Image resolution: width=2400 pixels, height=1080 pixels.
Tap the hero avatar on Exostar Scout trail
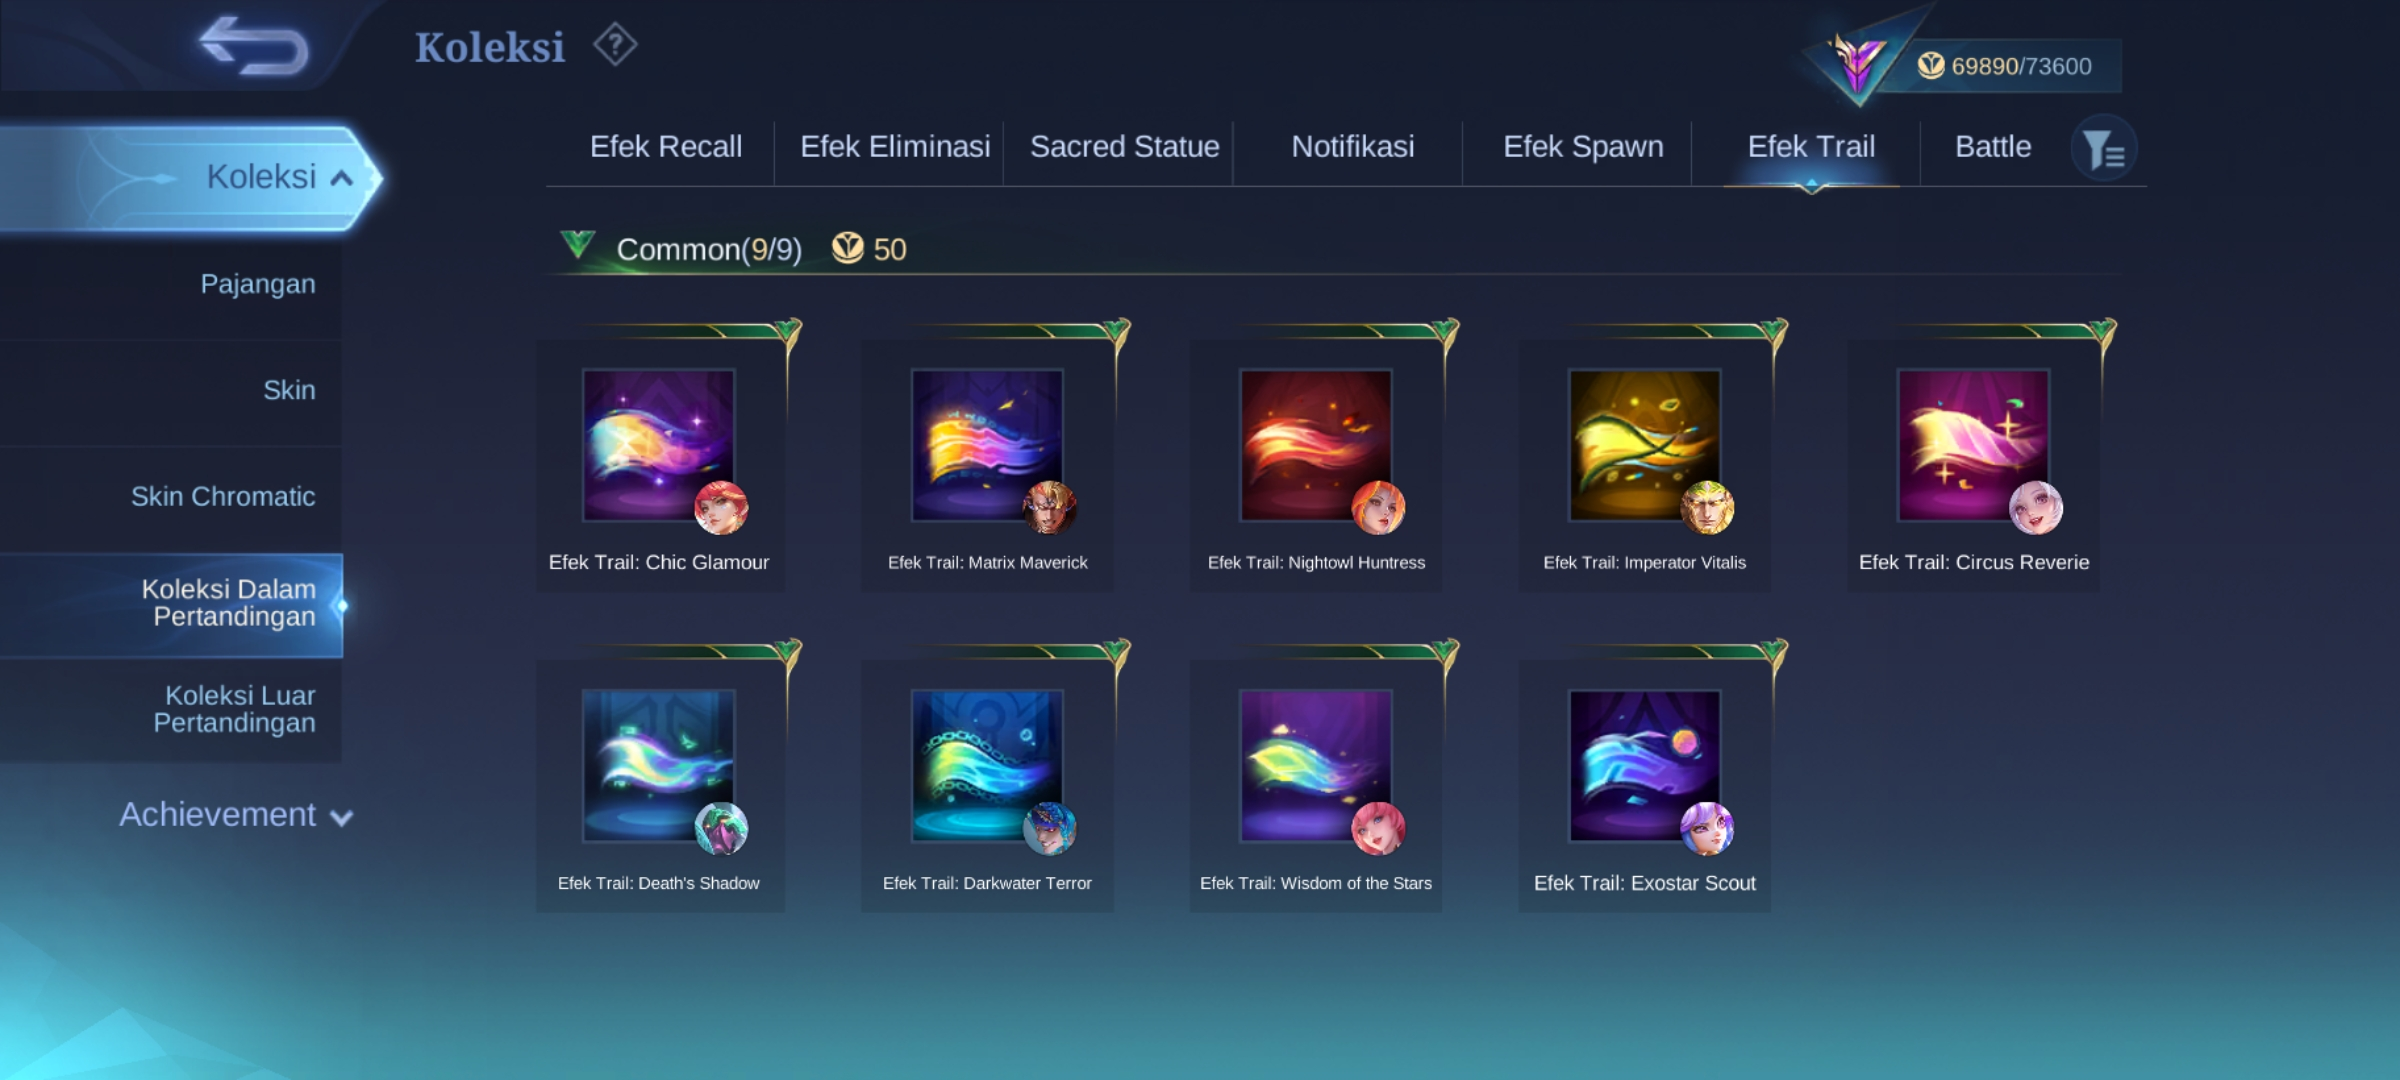[1707, 828]
